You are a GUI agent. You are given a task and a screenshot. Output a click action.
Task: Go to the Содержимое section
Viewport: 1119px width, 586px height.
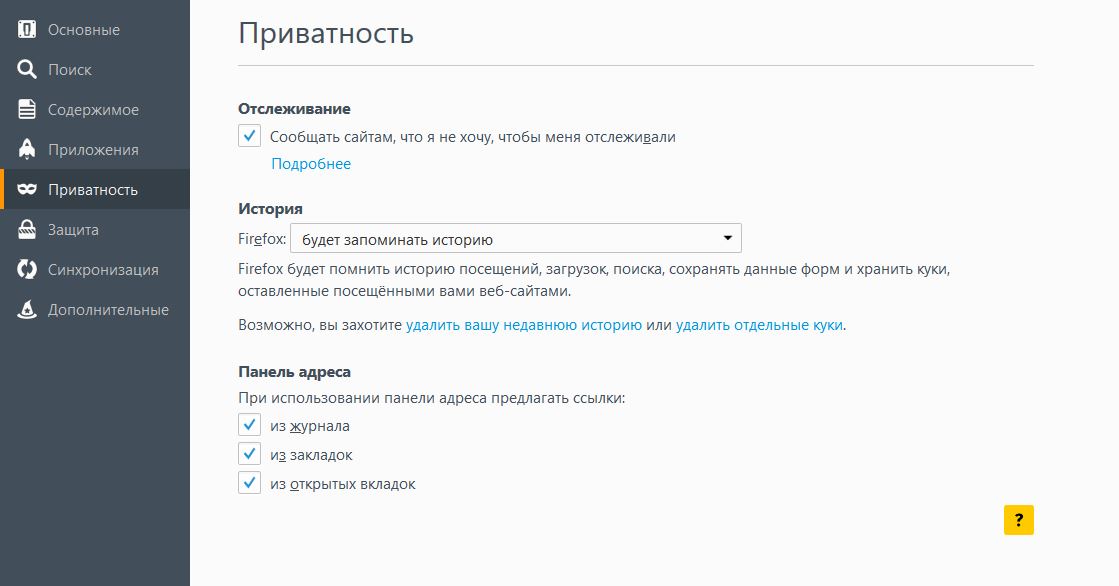tap(93, 110)
